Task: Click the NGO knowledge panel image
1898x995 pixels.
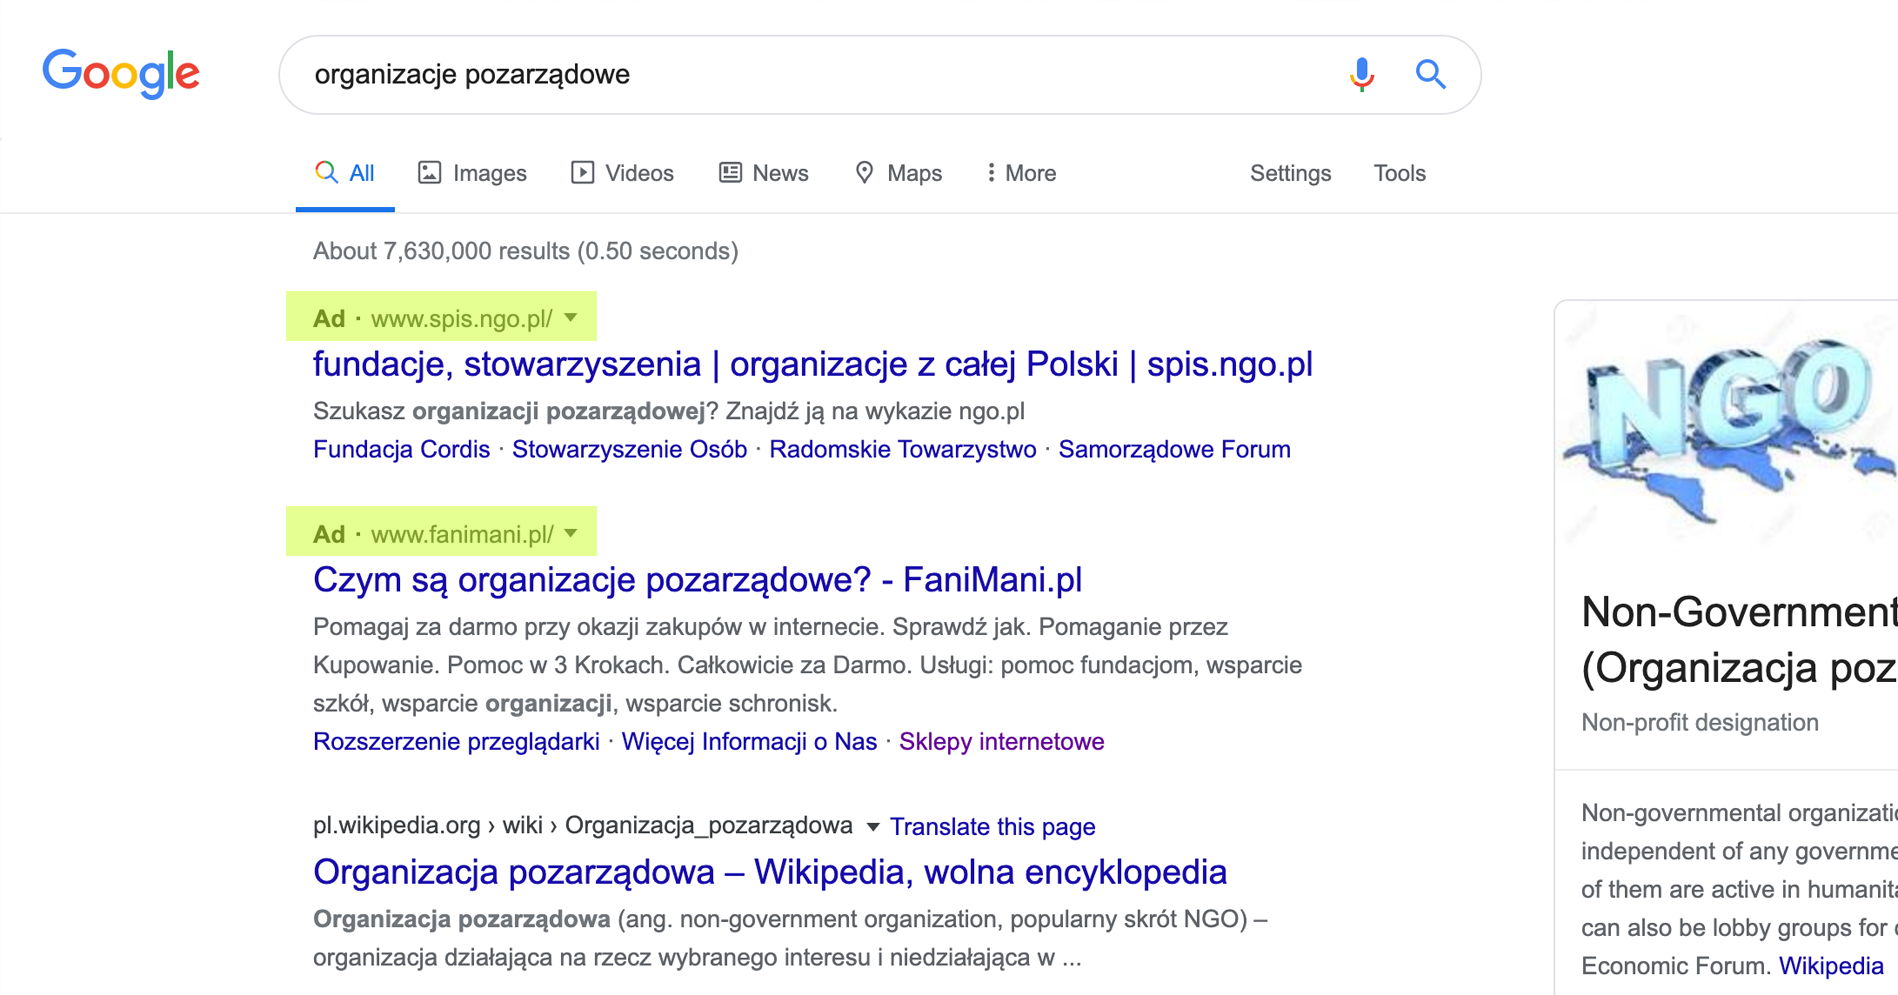Action: pyautogui.click(x=1729, y=430)
